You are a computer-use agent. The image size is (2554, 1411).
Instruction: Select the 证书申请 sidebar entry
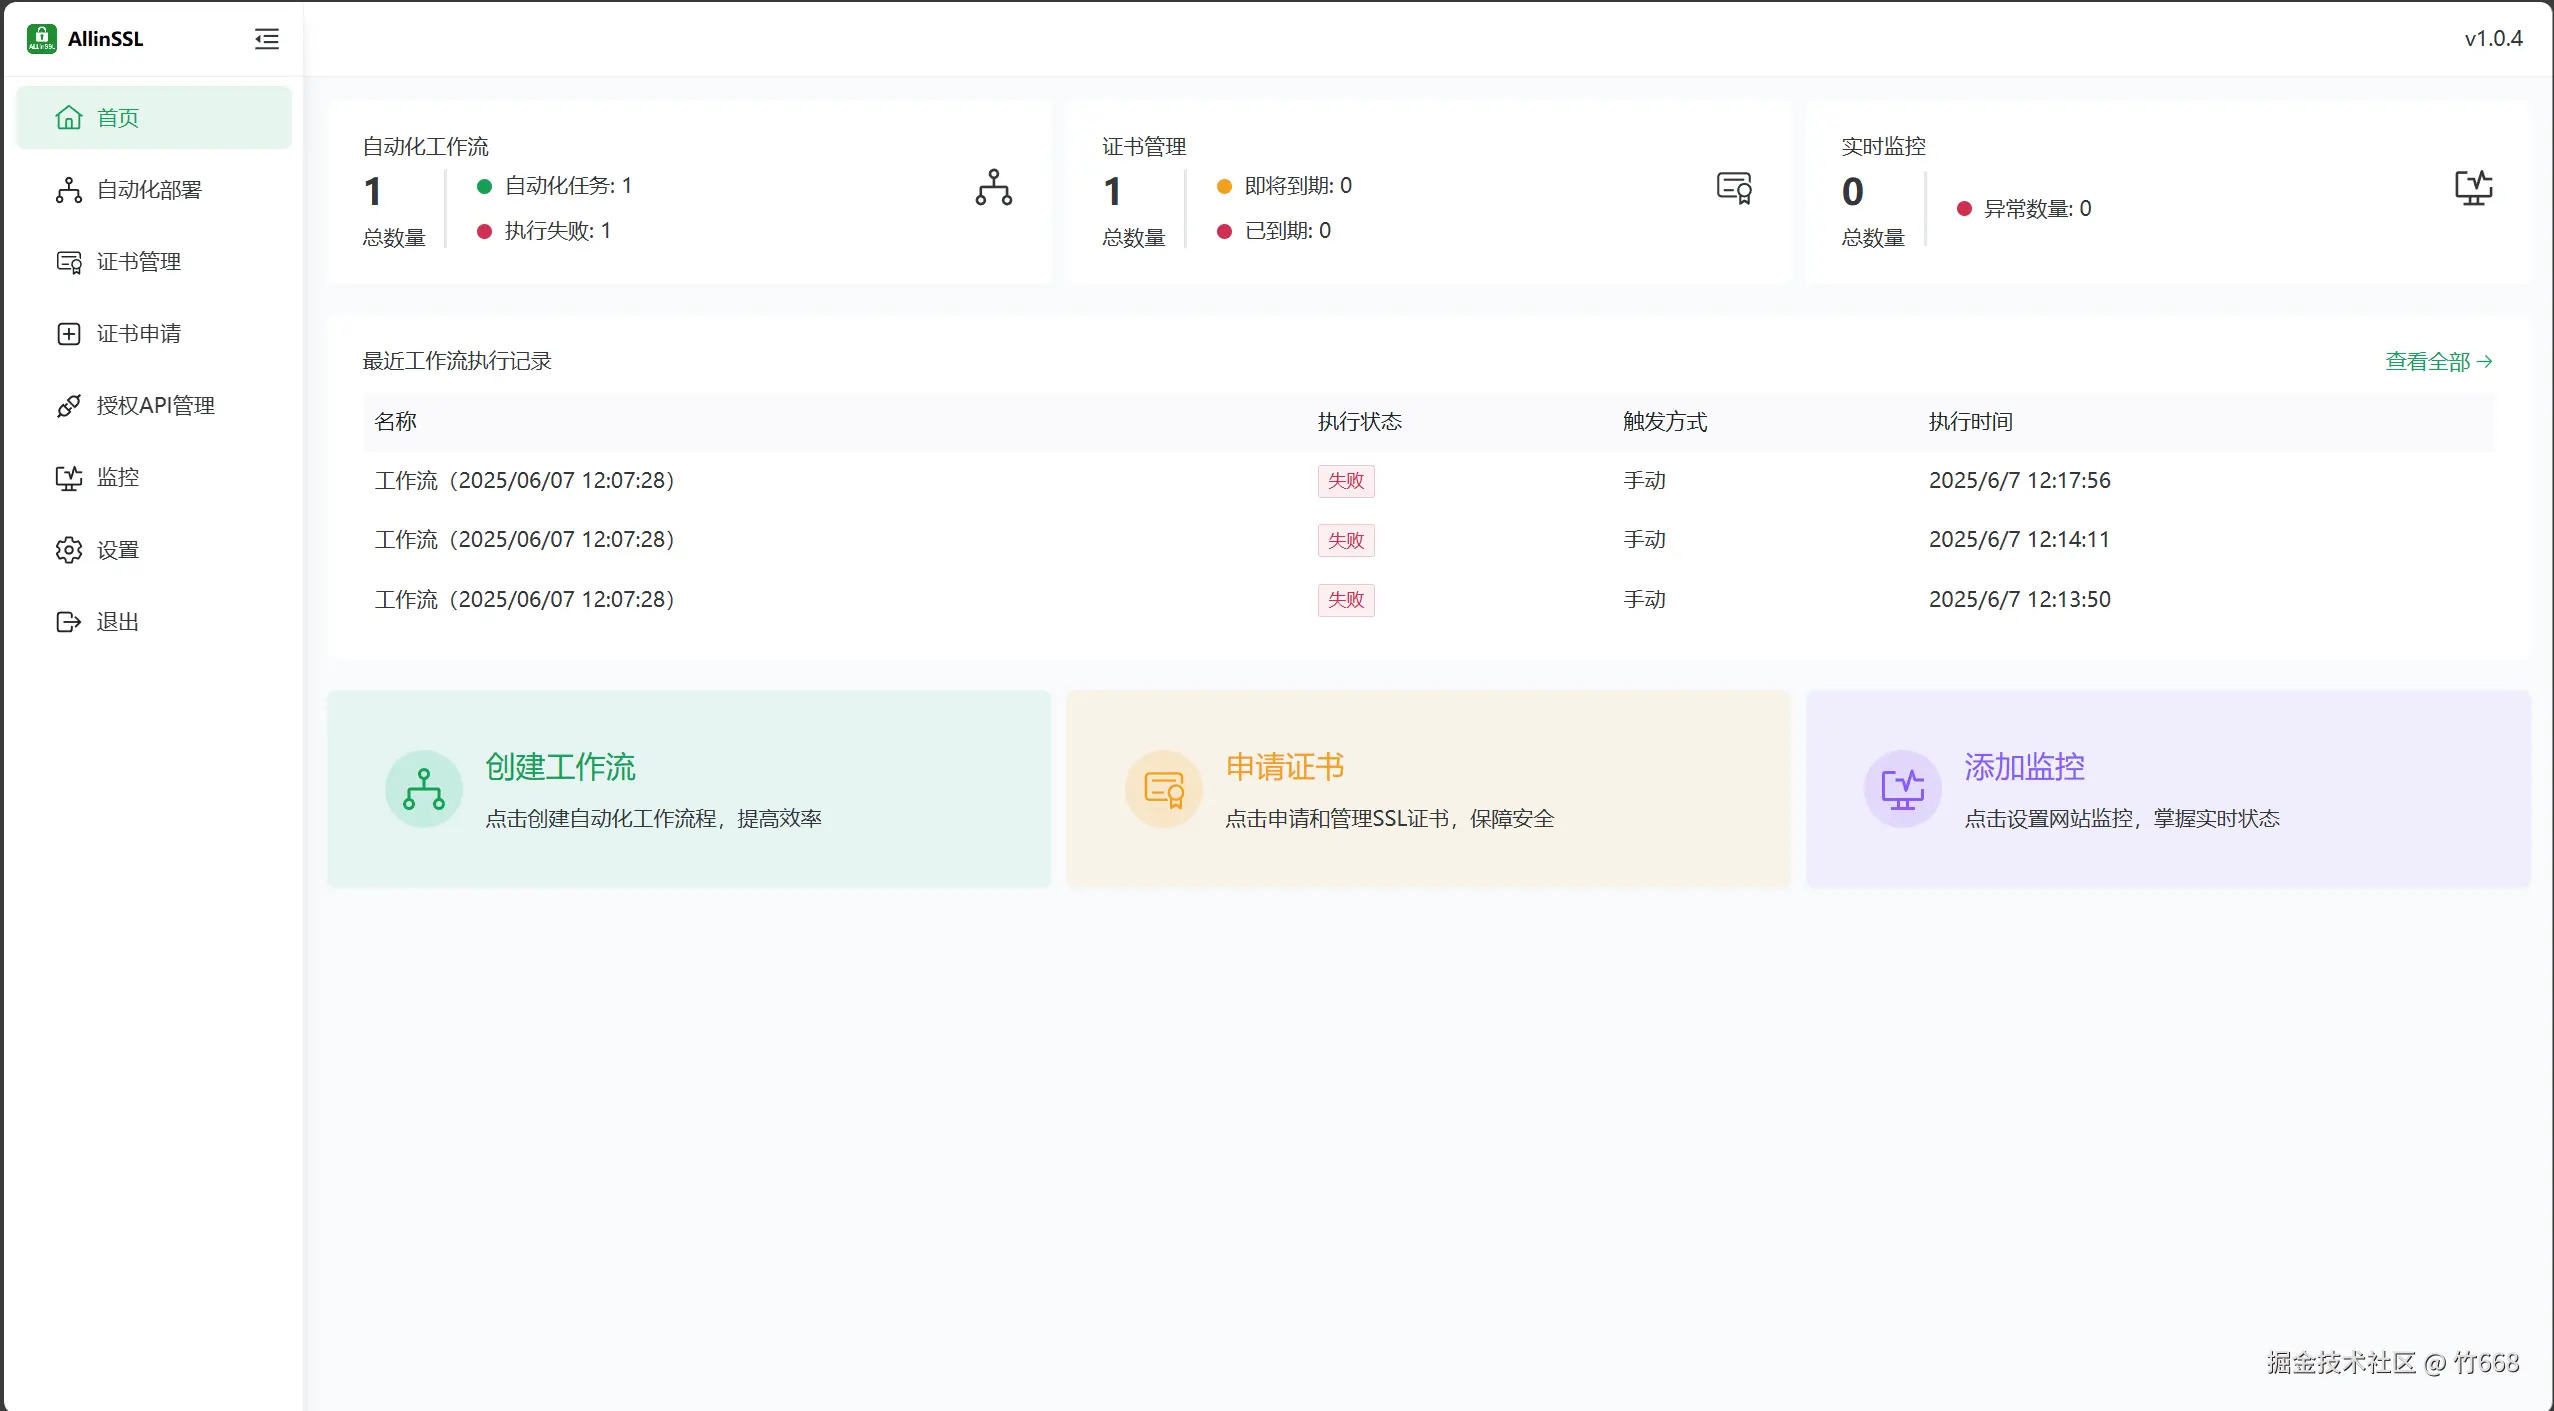(x=138, y=334)
